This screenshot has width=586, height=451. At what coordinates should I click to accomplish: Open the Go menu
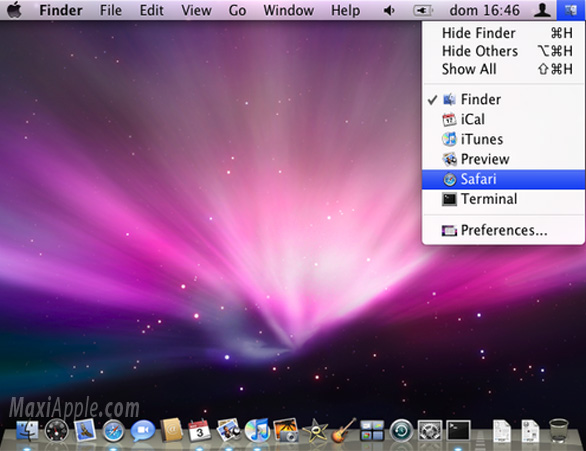coord(237,10)
